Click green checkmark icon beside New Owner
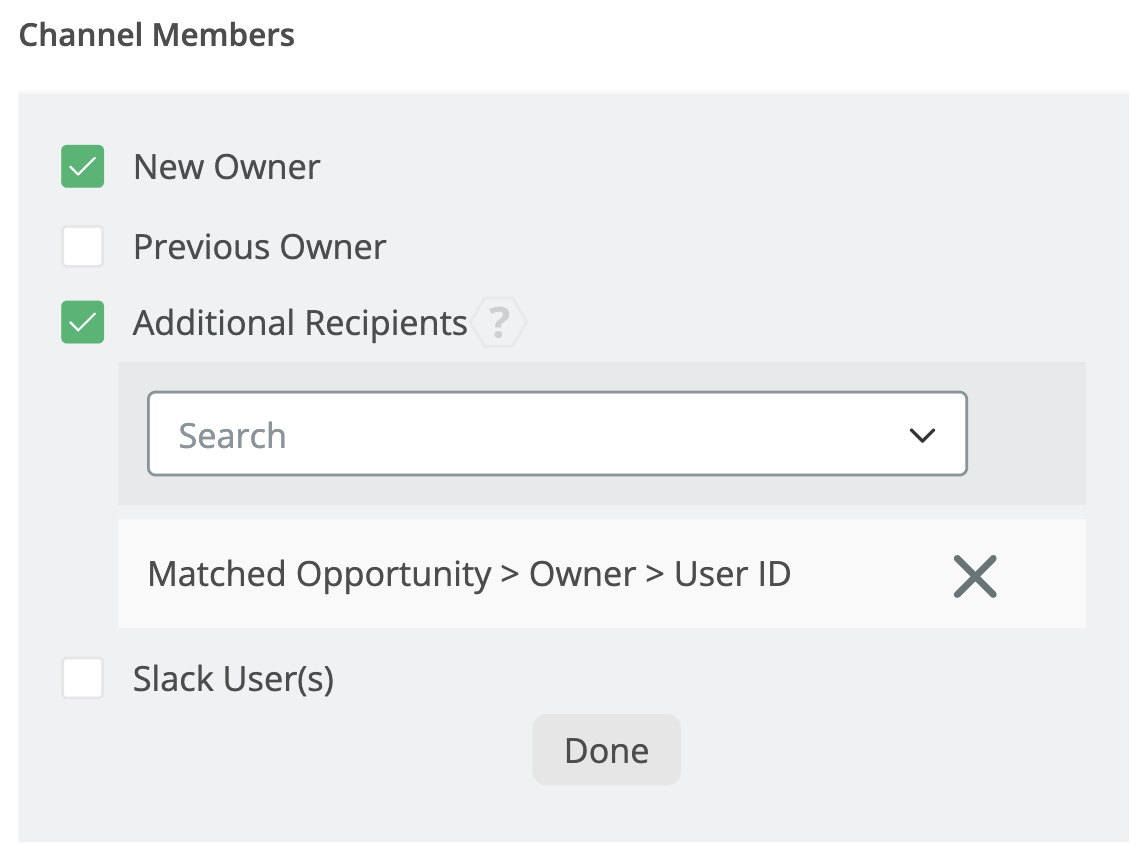1141x868 pixels. click(x=83, y=167)
